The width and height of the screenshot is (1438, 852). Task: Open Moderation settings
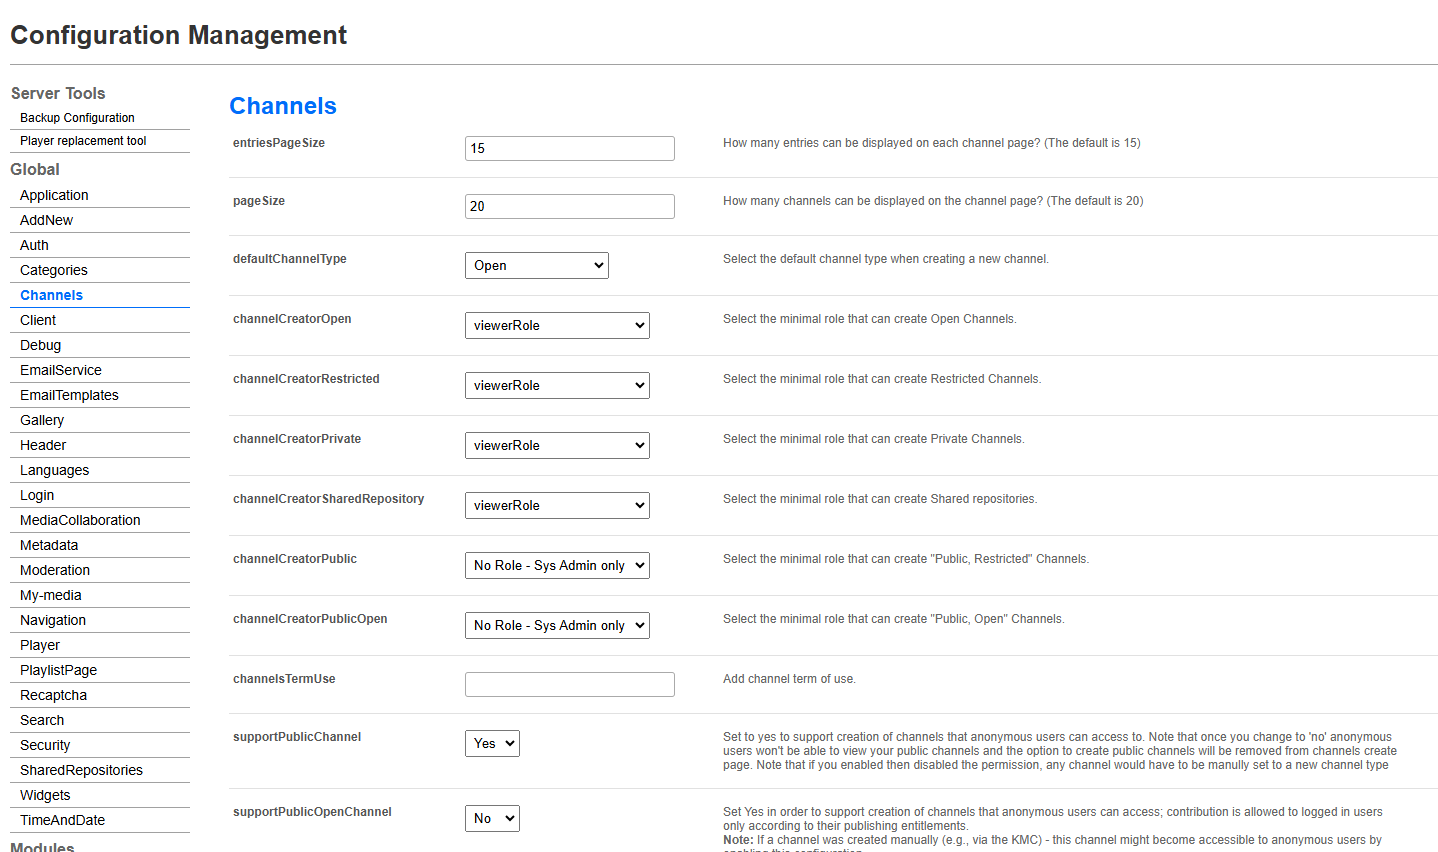(x=55, y=570)
